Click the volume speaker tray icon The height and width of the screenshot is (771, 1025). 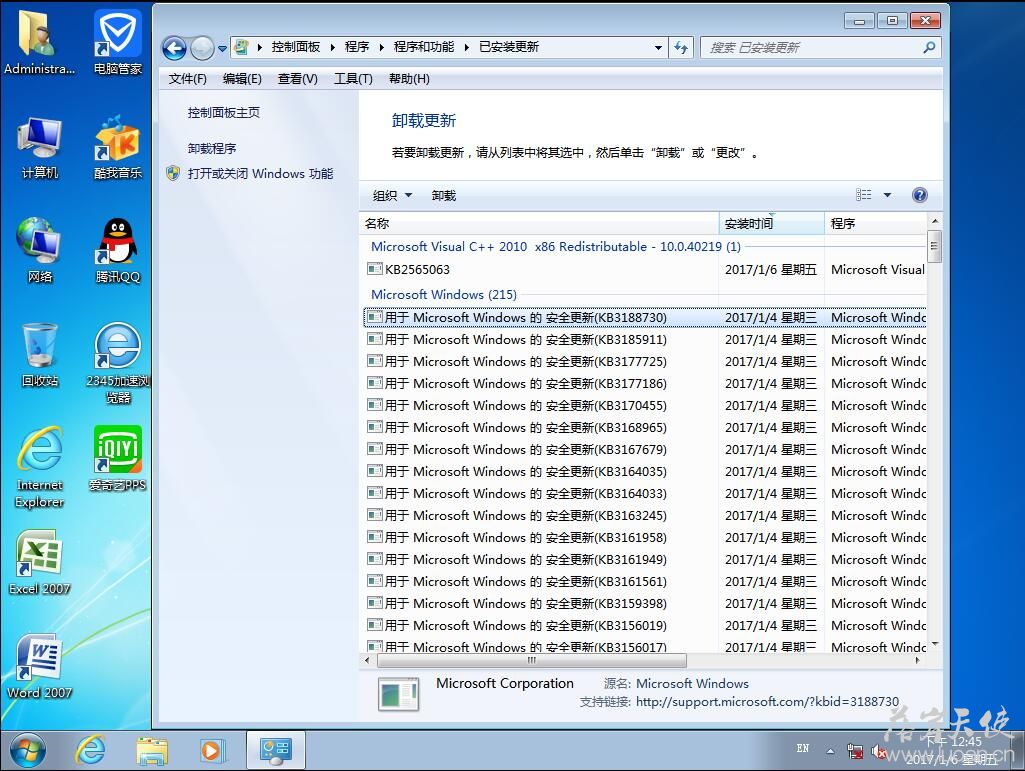click(x=878, y=752)
